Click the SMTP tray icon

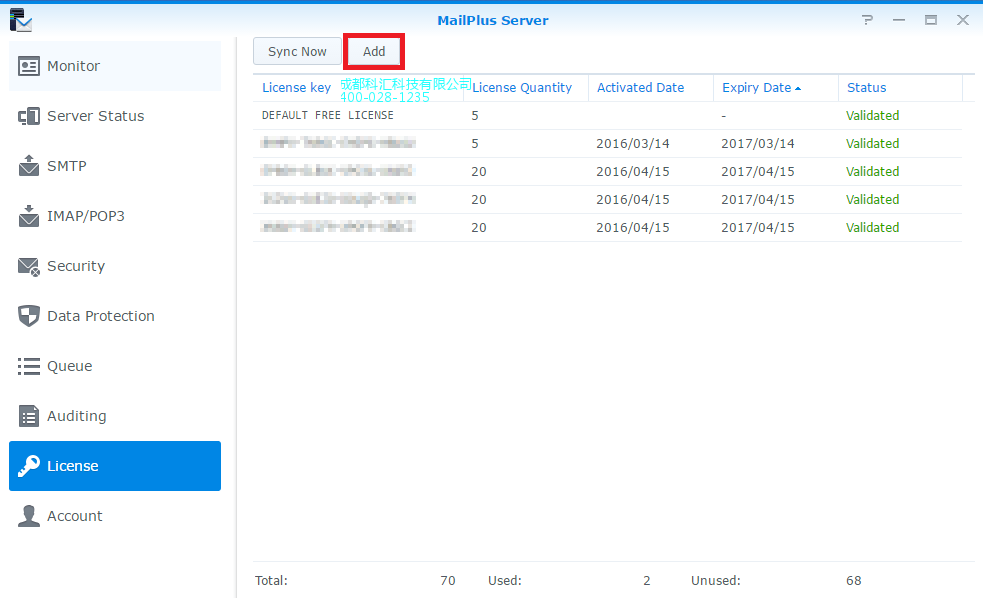[x=29, y=165]
